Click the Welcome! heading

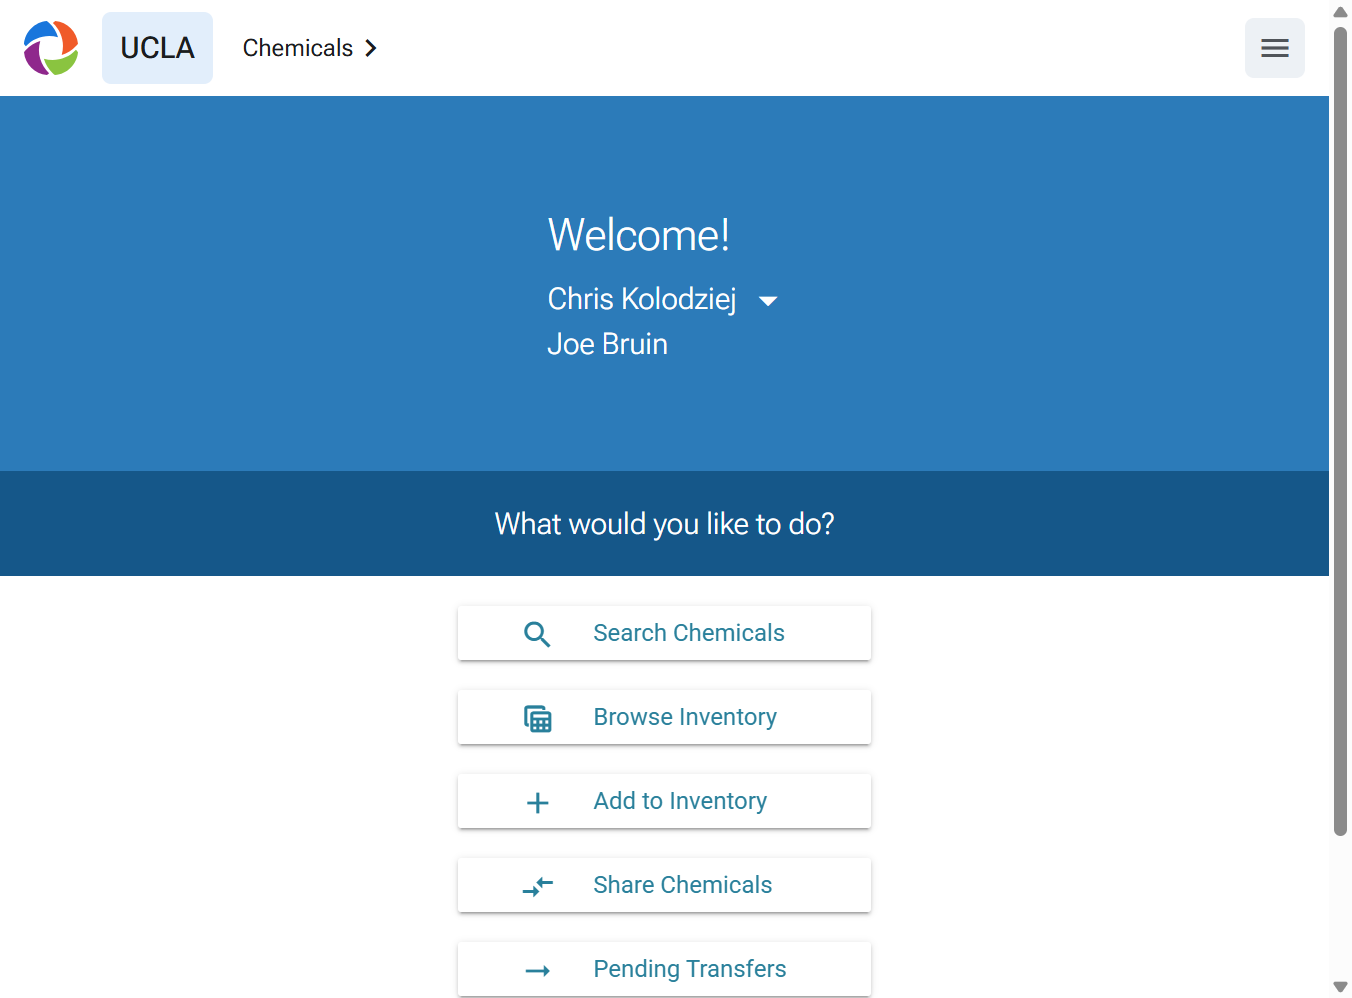coord(638,235)
